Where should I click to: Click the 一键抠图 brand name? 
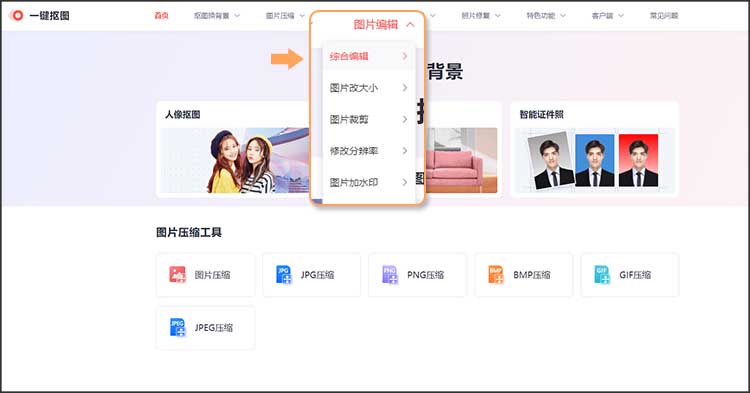pyautogui.click(x=49, y=16)
